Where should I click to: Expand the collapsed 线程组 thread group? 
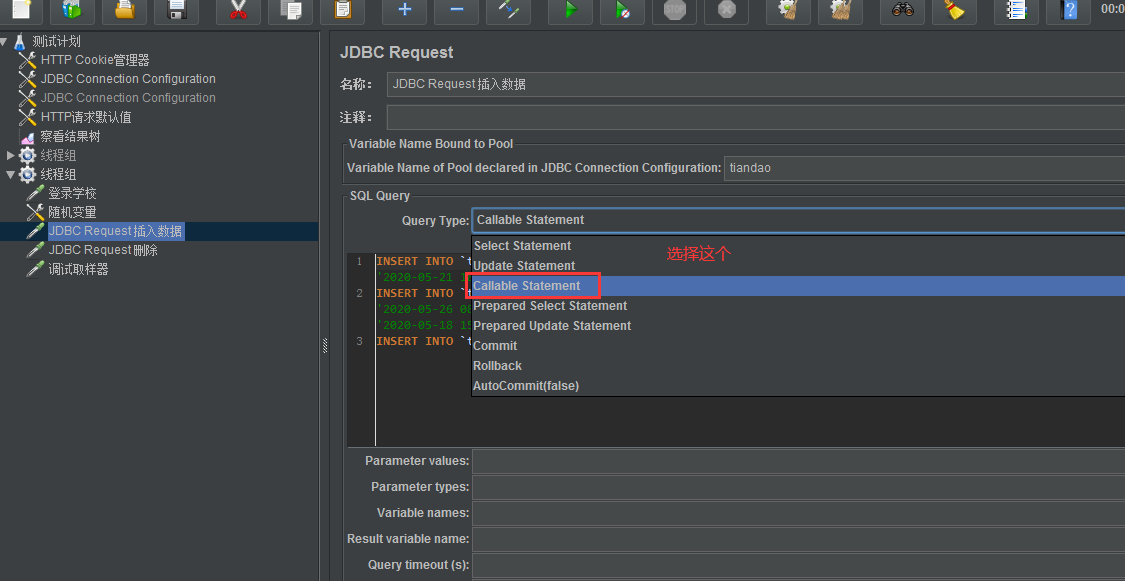pos(8,154)
